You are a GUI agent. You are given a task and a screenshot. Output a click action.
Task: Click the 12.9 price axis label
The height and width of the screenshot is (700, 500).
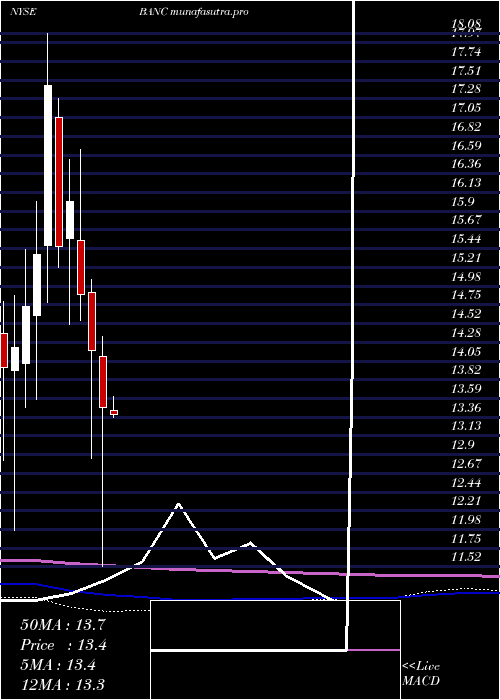(462, 445)
